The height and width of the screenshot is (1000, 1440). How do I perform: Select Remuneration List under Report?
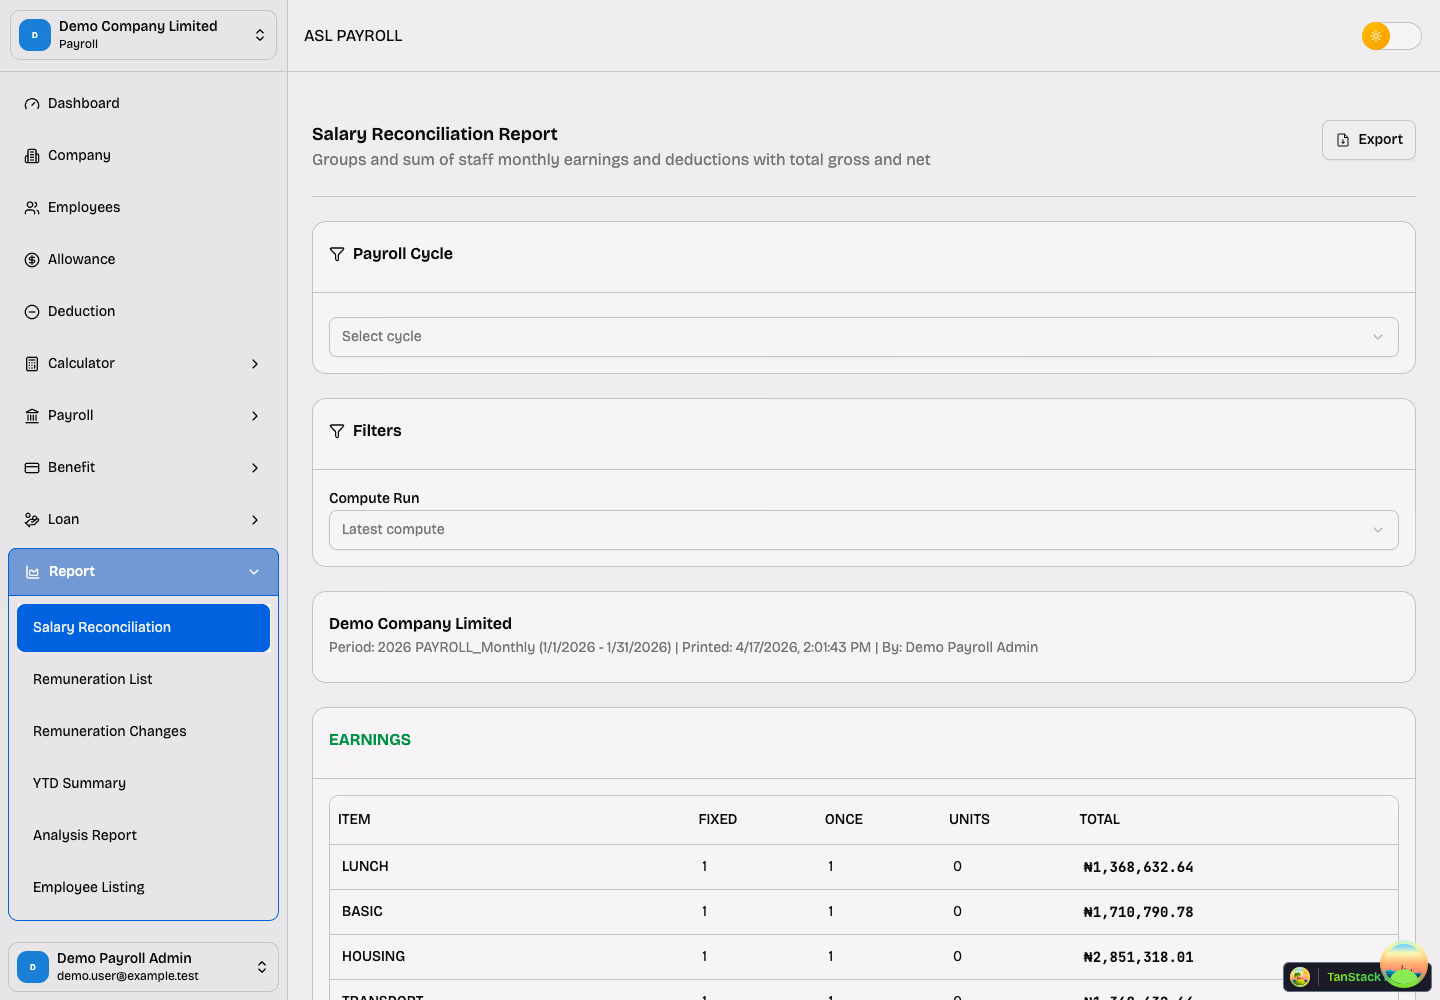(x=92, y=679)
